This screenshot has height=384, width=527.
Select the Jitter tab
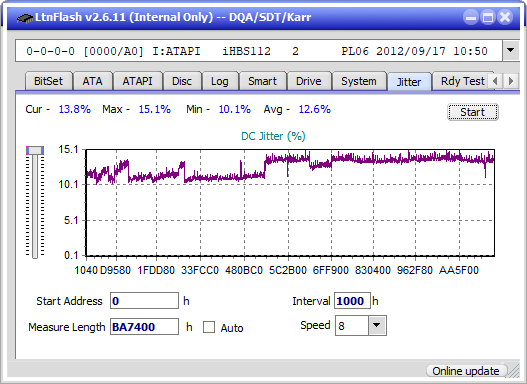(409, 82)
